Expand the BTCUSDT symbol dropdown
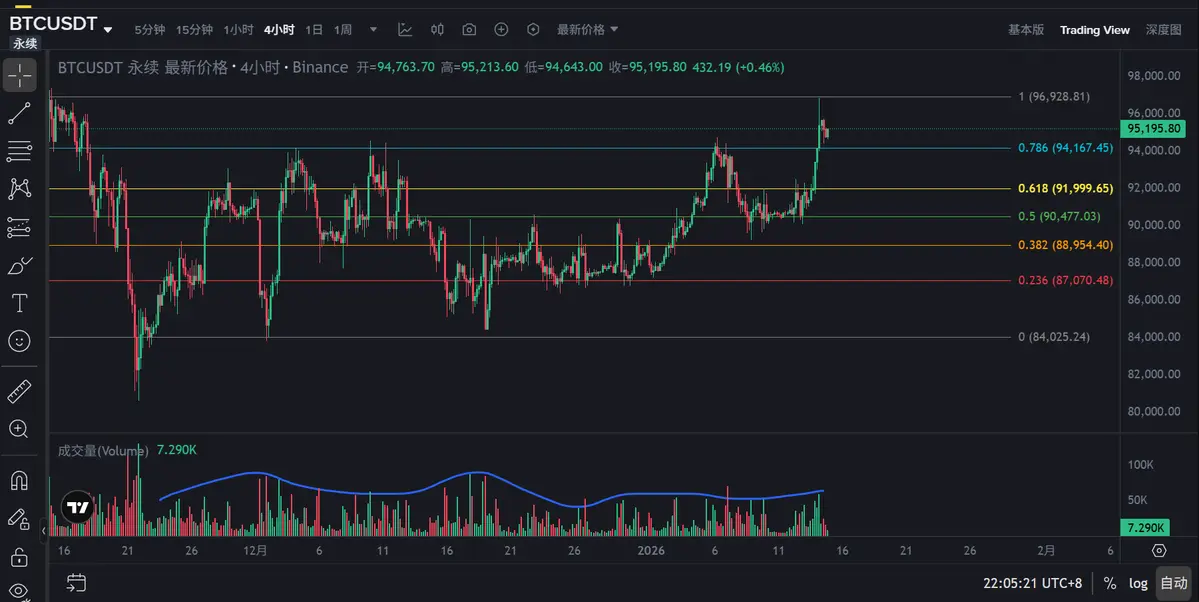1199x602 pixels. (x=108, y=30)
